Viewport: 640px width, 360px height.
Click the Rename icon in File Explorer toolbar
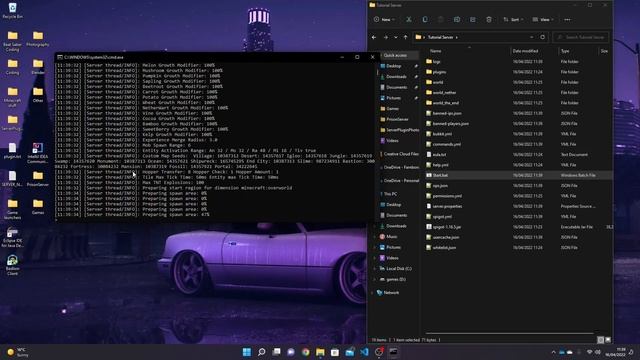click(x=457, y=20)
